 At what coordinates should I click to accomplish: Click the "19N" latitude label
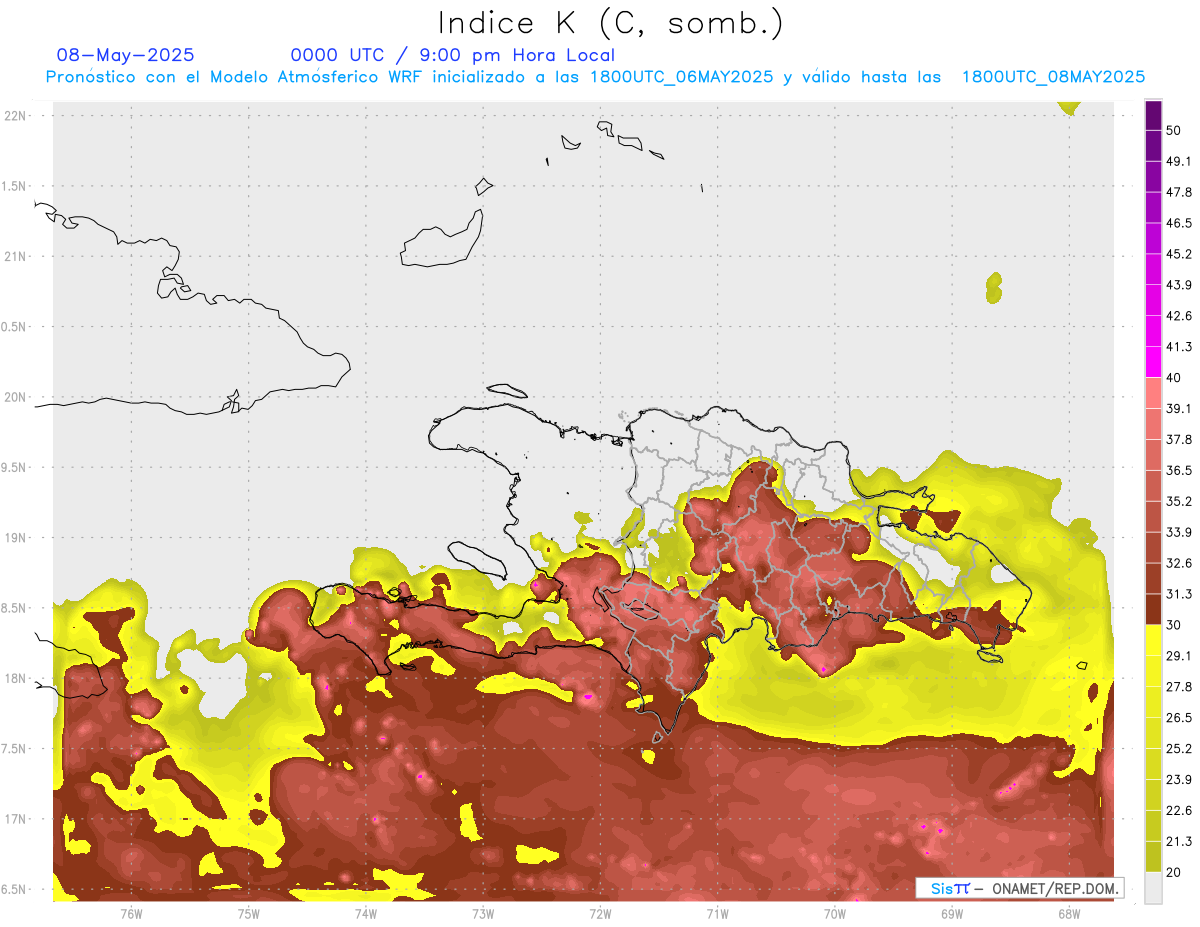pyautogui.click(x=15, y=538)
